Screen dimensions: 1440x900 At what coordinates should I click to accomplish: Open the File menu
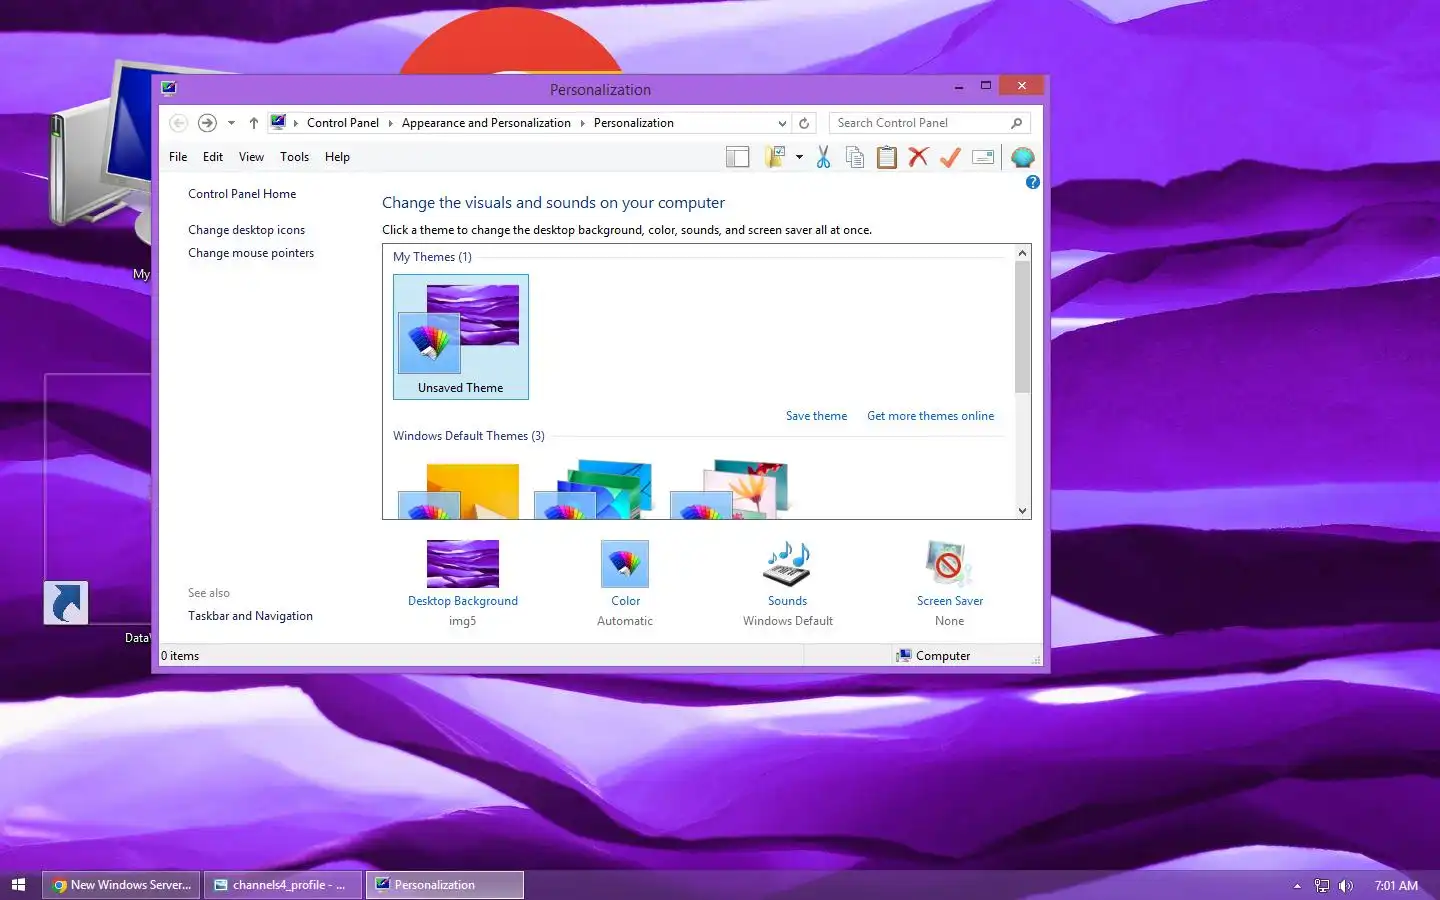coord(178,157)
